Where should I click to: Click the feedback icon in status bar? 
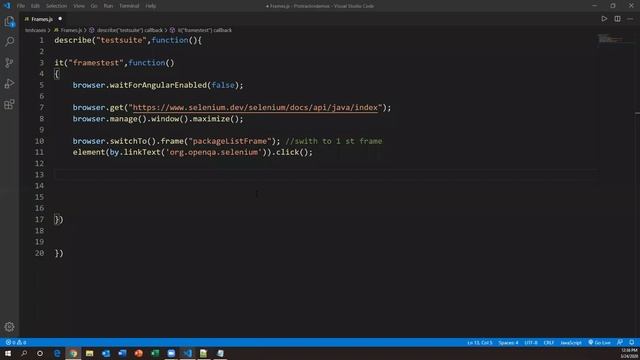tap(620, 342)
